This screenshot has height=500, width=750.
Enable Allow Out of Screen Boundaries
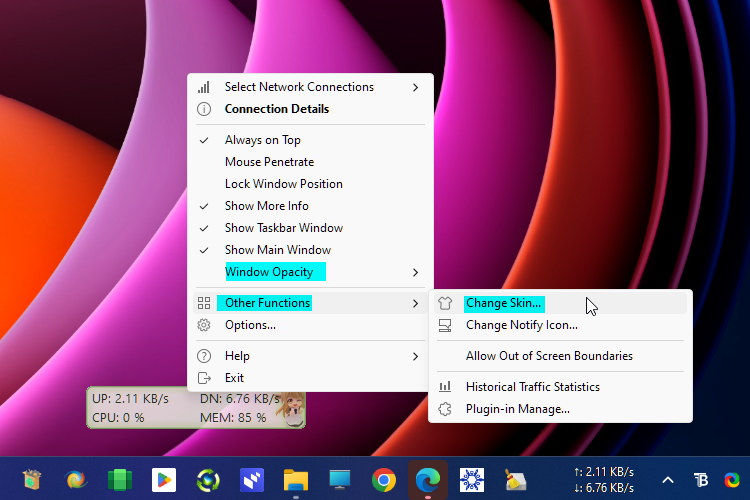coord(560,356)
